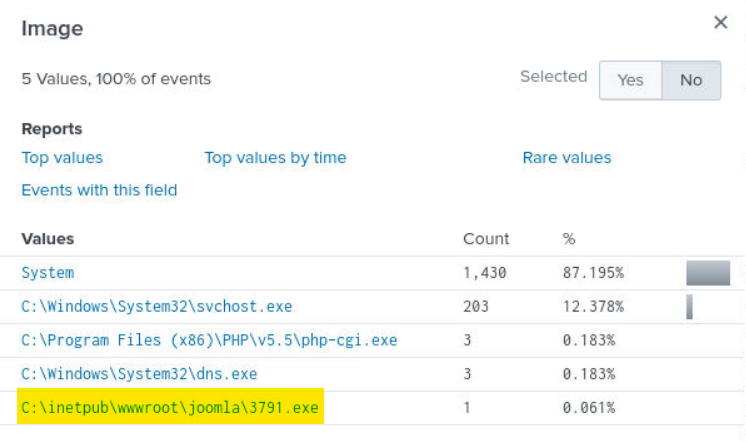Show Events with this field
This screenshot has height=441, width=746.
point(99,190)
